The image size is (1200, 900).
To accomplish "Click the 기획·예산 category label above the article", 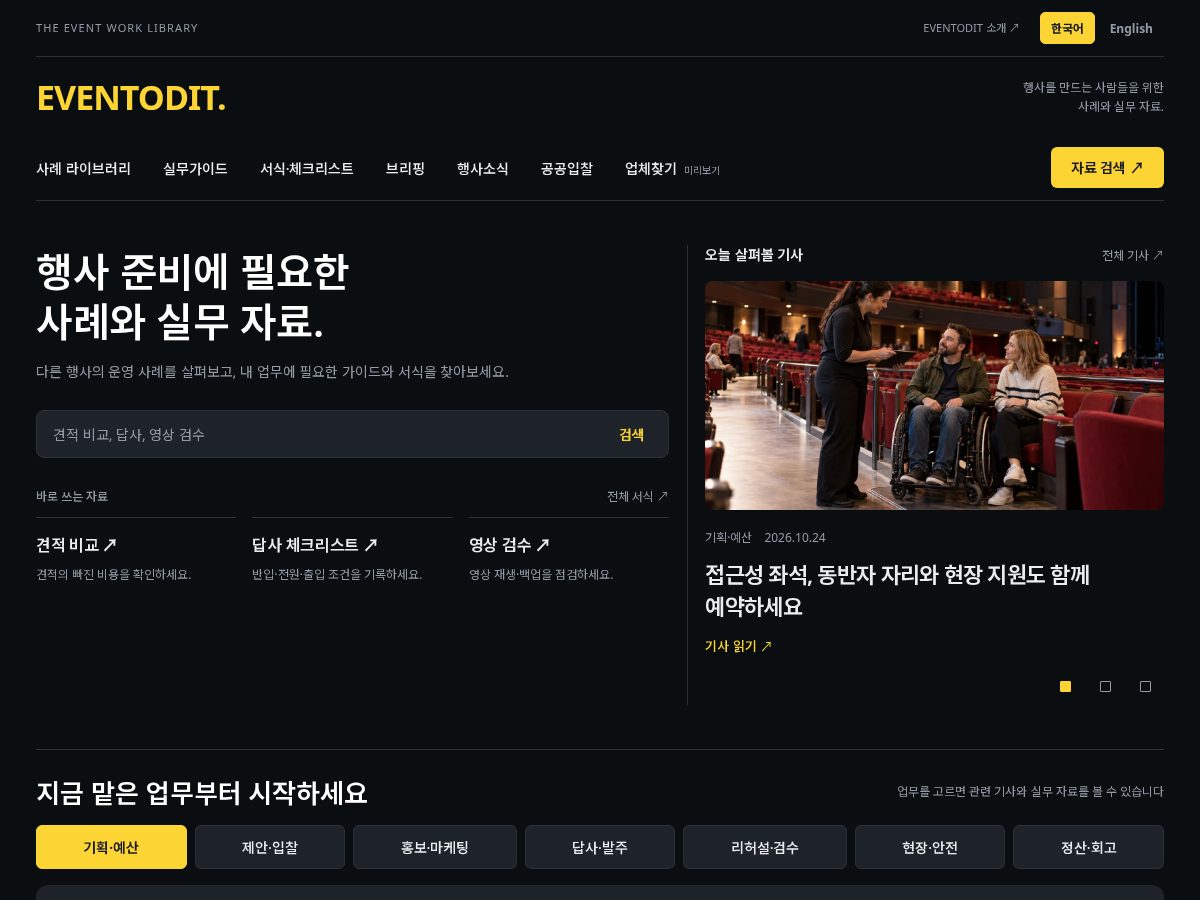I will [x=728, y=537].
